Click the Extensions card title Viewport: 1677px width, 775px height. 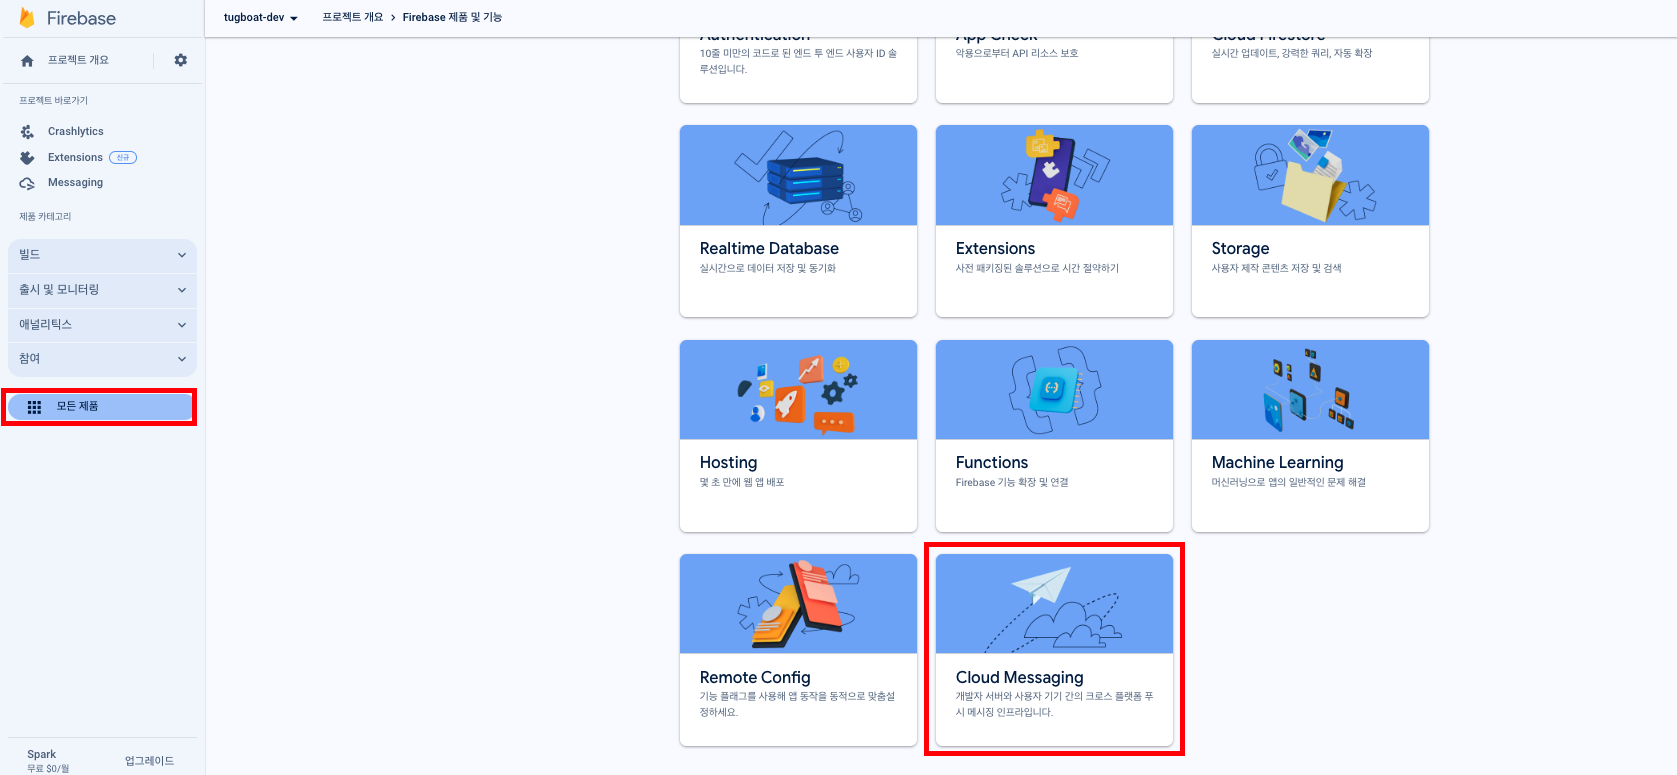pyautogui.click(x=995, y=248)
